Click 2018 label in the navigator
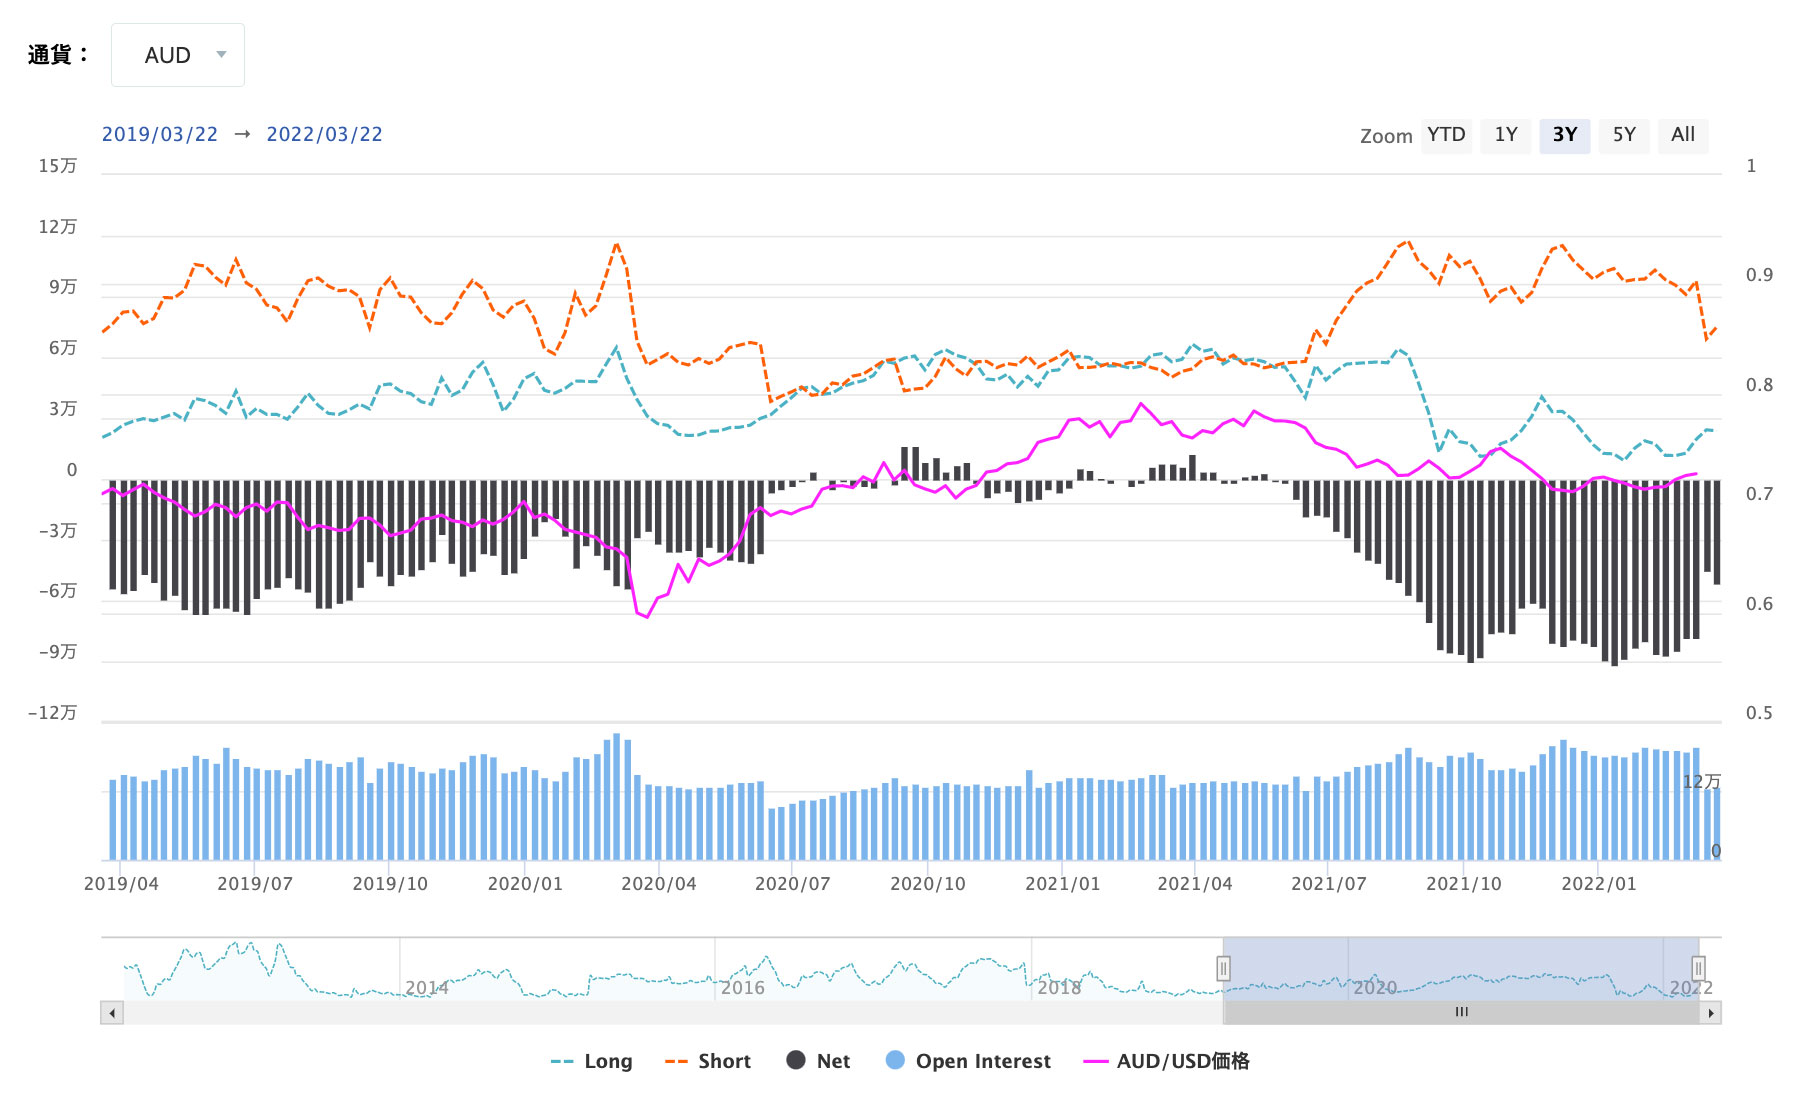Image resolution: width=1794 pixels, height=1099 pixels. pos(1059,988)
